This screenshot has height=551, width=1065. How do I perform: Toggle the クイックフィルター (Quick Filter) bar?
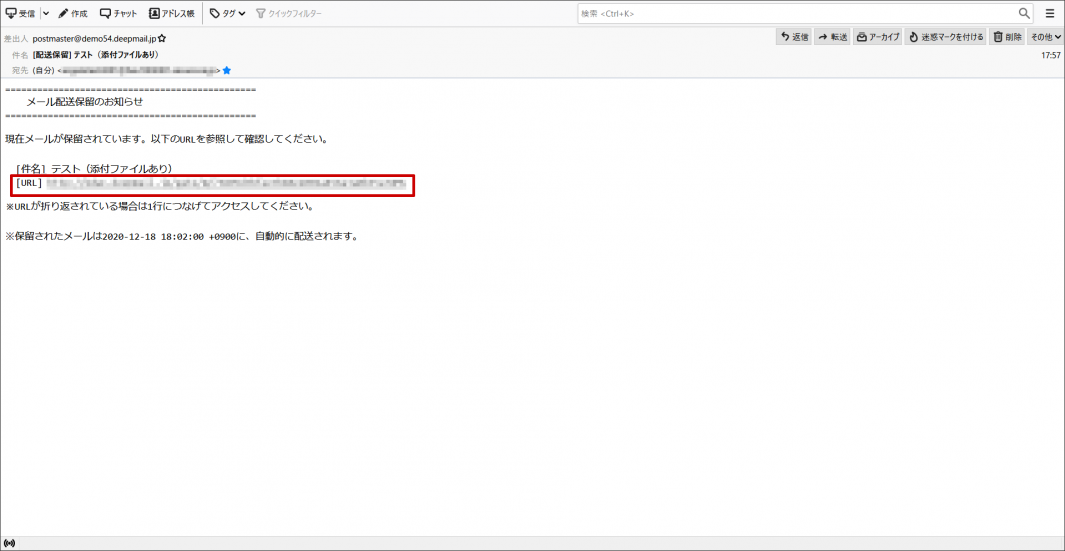pos(289,13)
